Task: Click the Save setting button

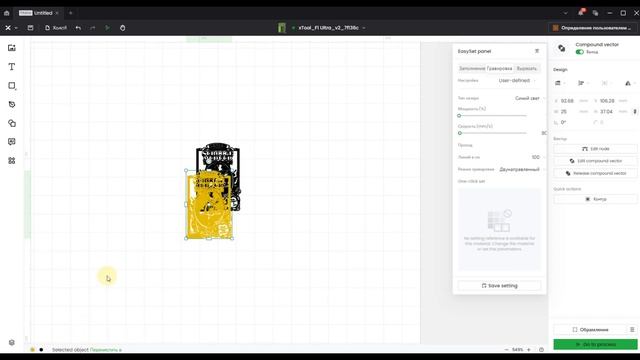Action: coord(500,286)
